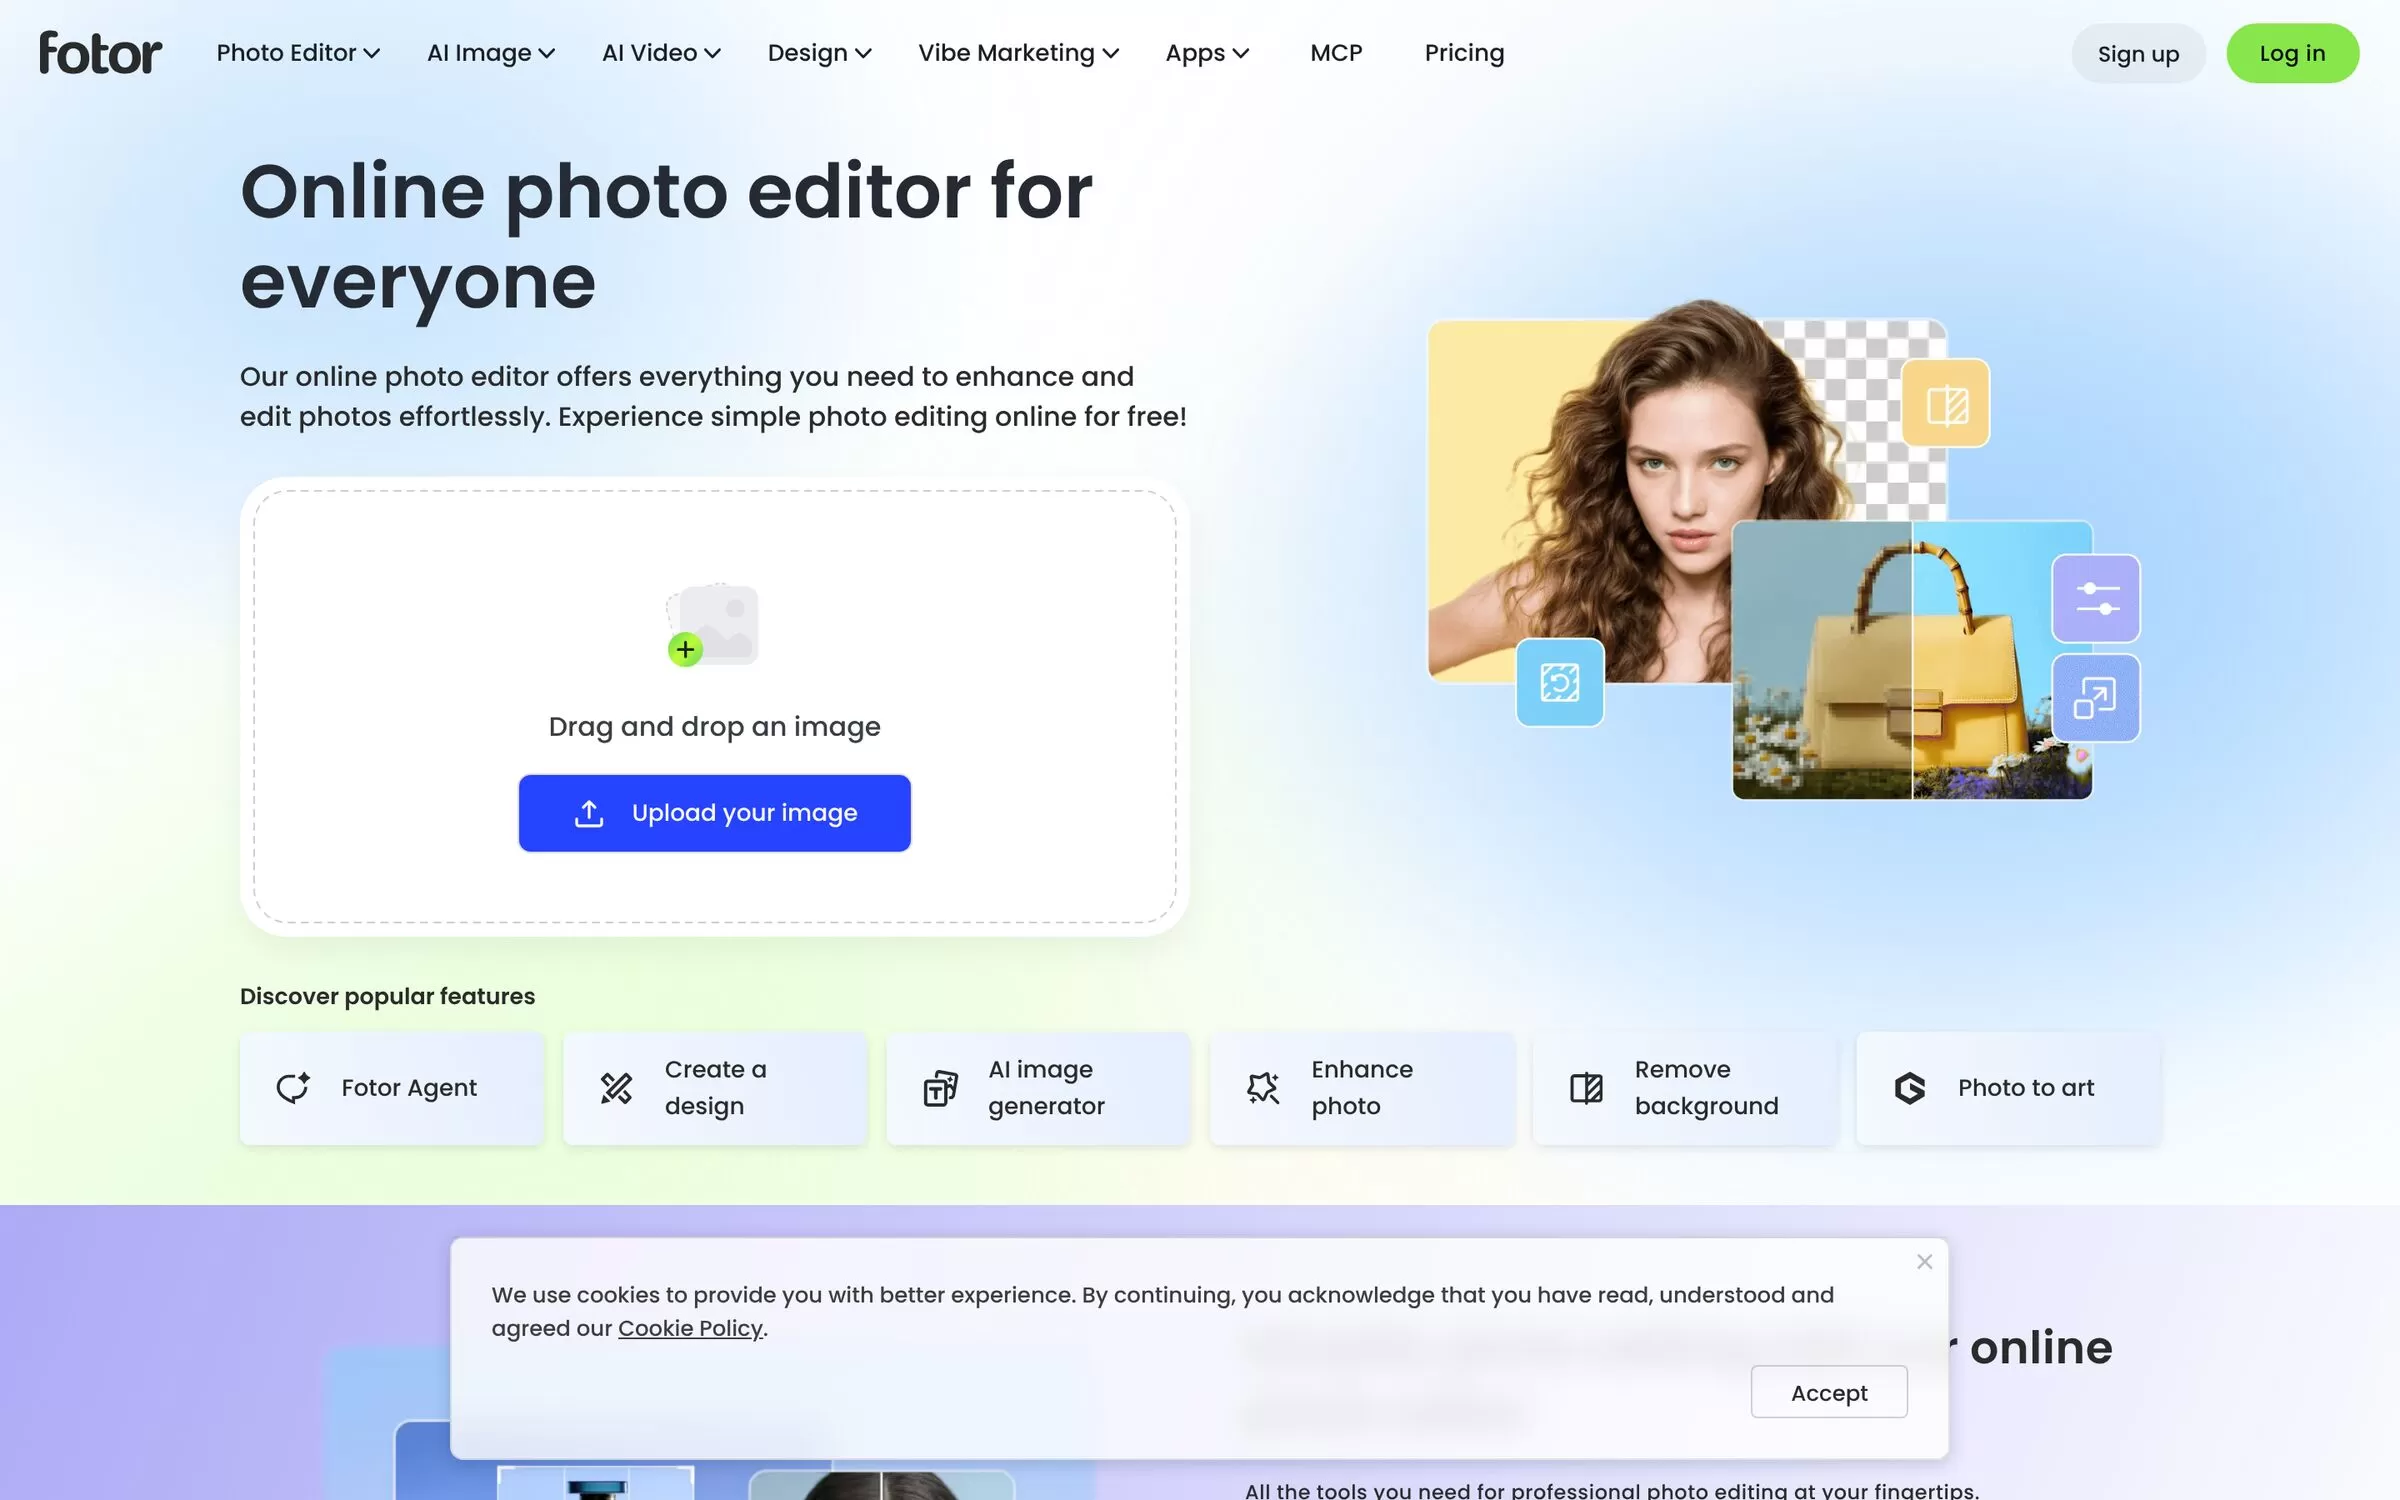Viewport: 2400px width, 1500px height.
Task: Click the yellow background remover icon on hero image
Action: [1946, 404]
